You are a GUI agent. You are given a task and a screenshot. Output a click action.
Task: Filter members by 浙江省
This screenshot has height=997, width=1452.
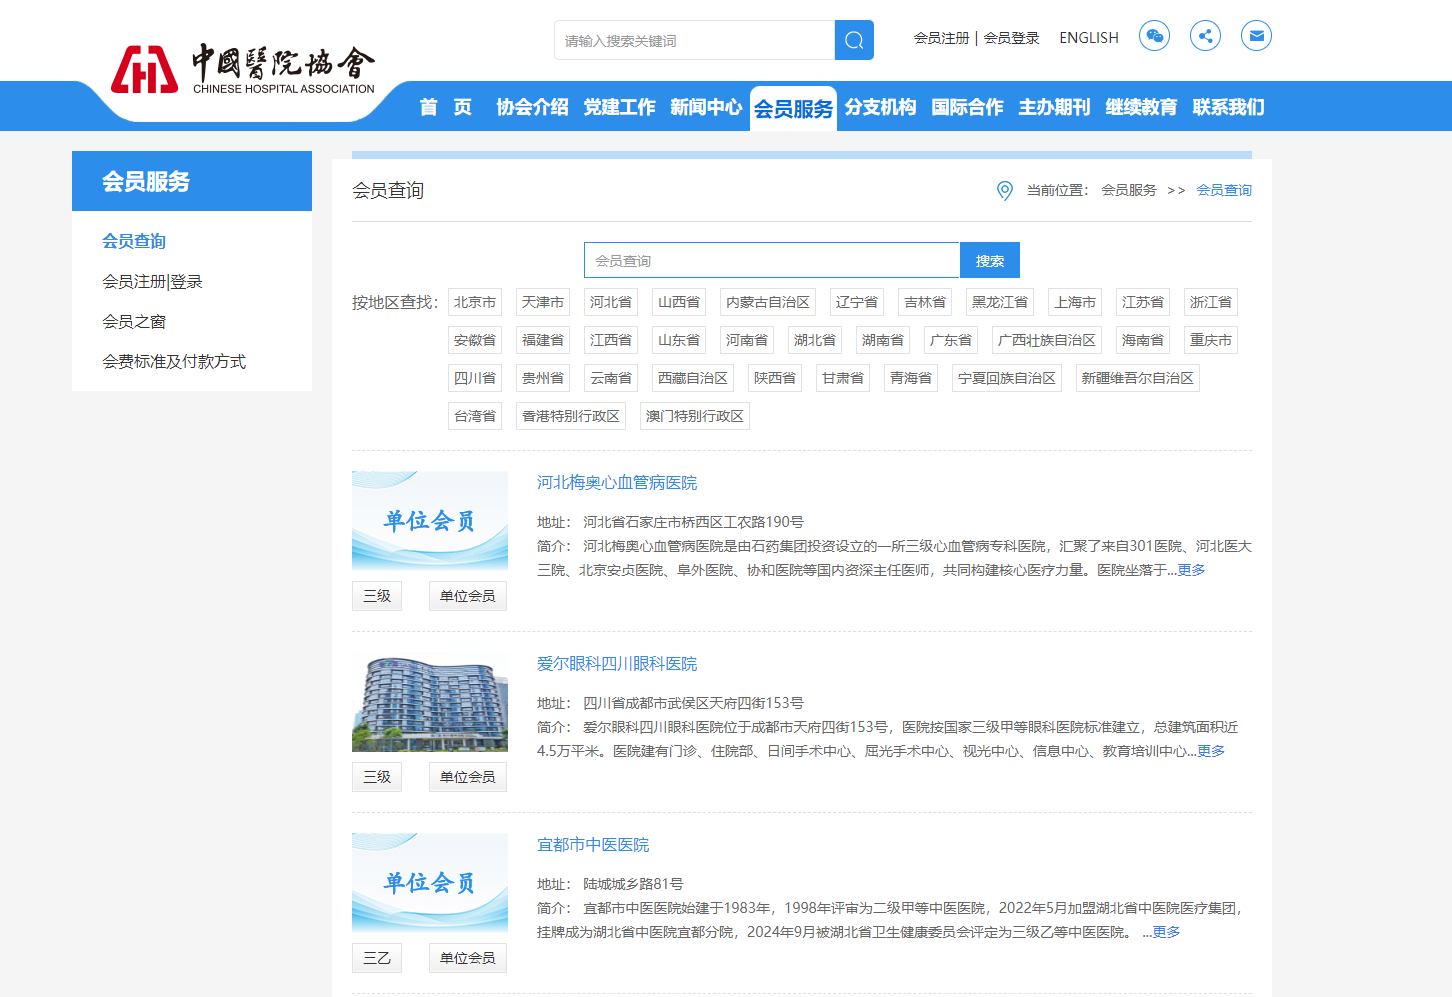[x=1211, y=302]
